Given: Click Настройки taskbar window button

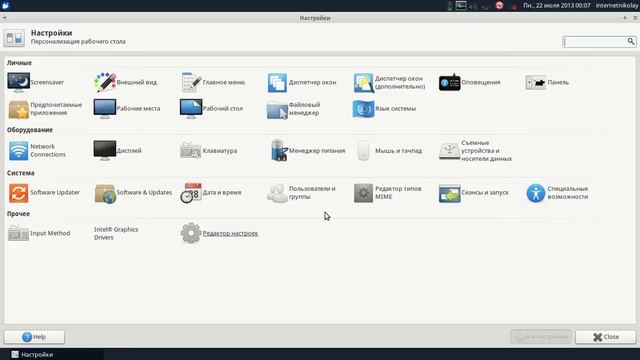Looking at the screenshot, I should (x=52, y=354).
